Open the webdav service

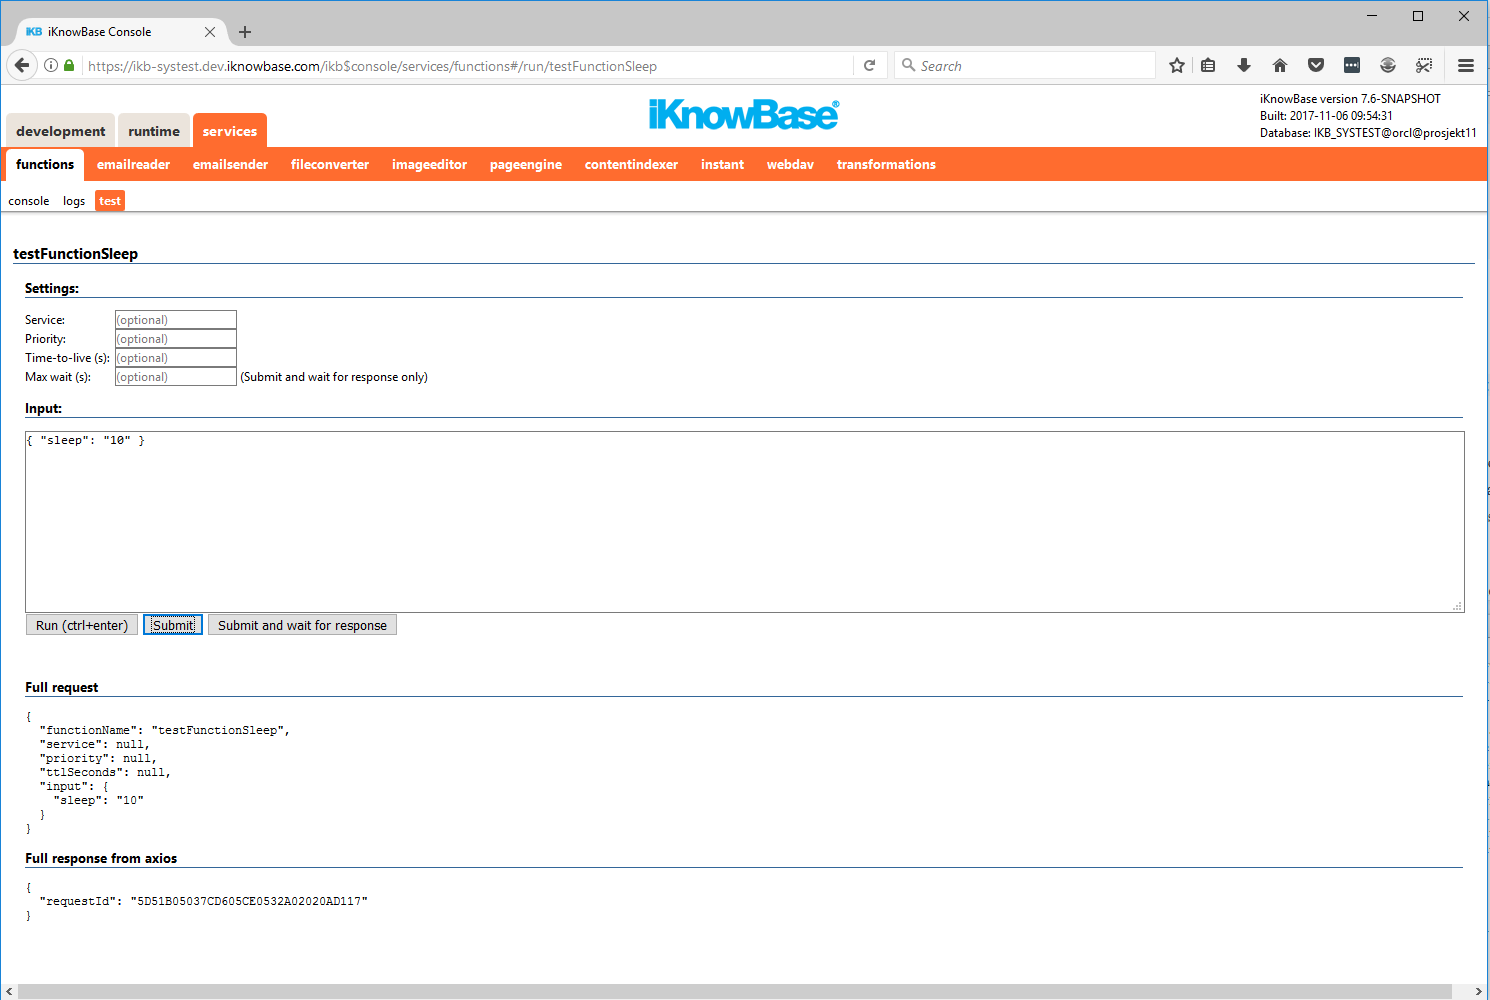[x=790, y=165]
